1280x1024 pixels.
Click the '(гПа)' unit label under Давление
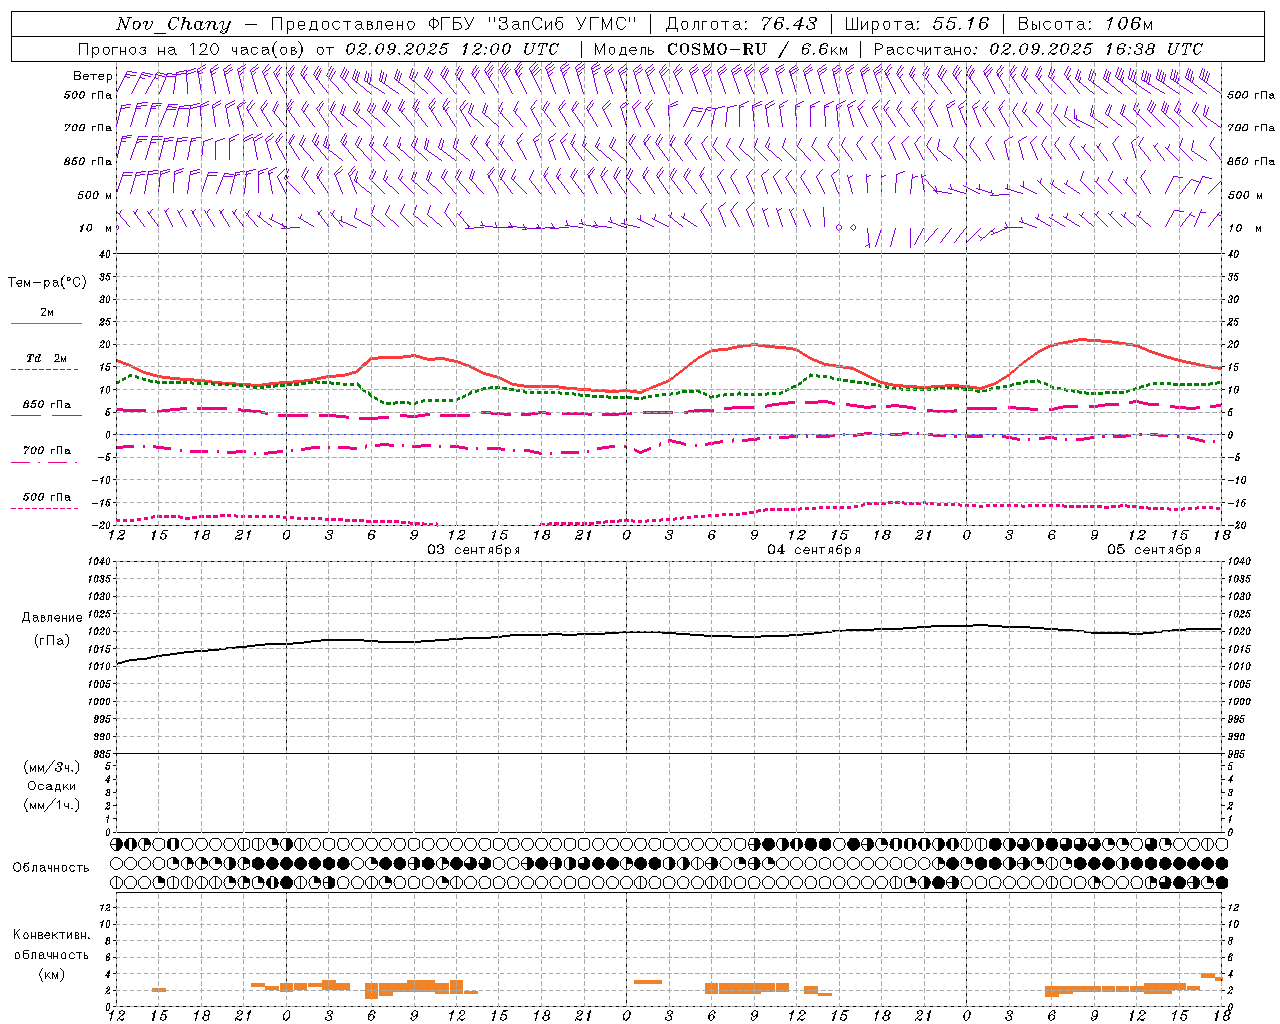point(52,640)
